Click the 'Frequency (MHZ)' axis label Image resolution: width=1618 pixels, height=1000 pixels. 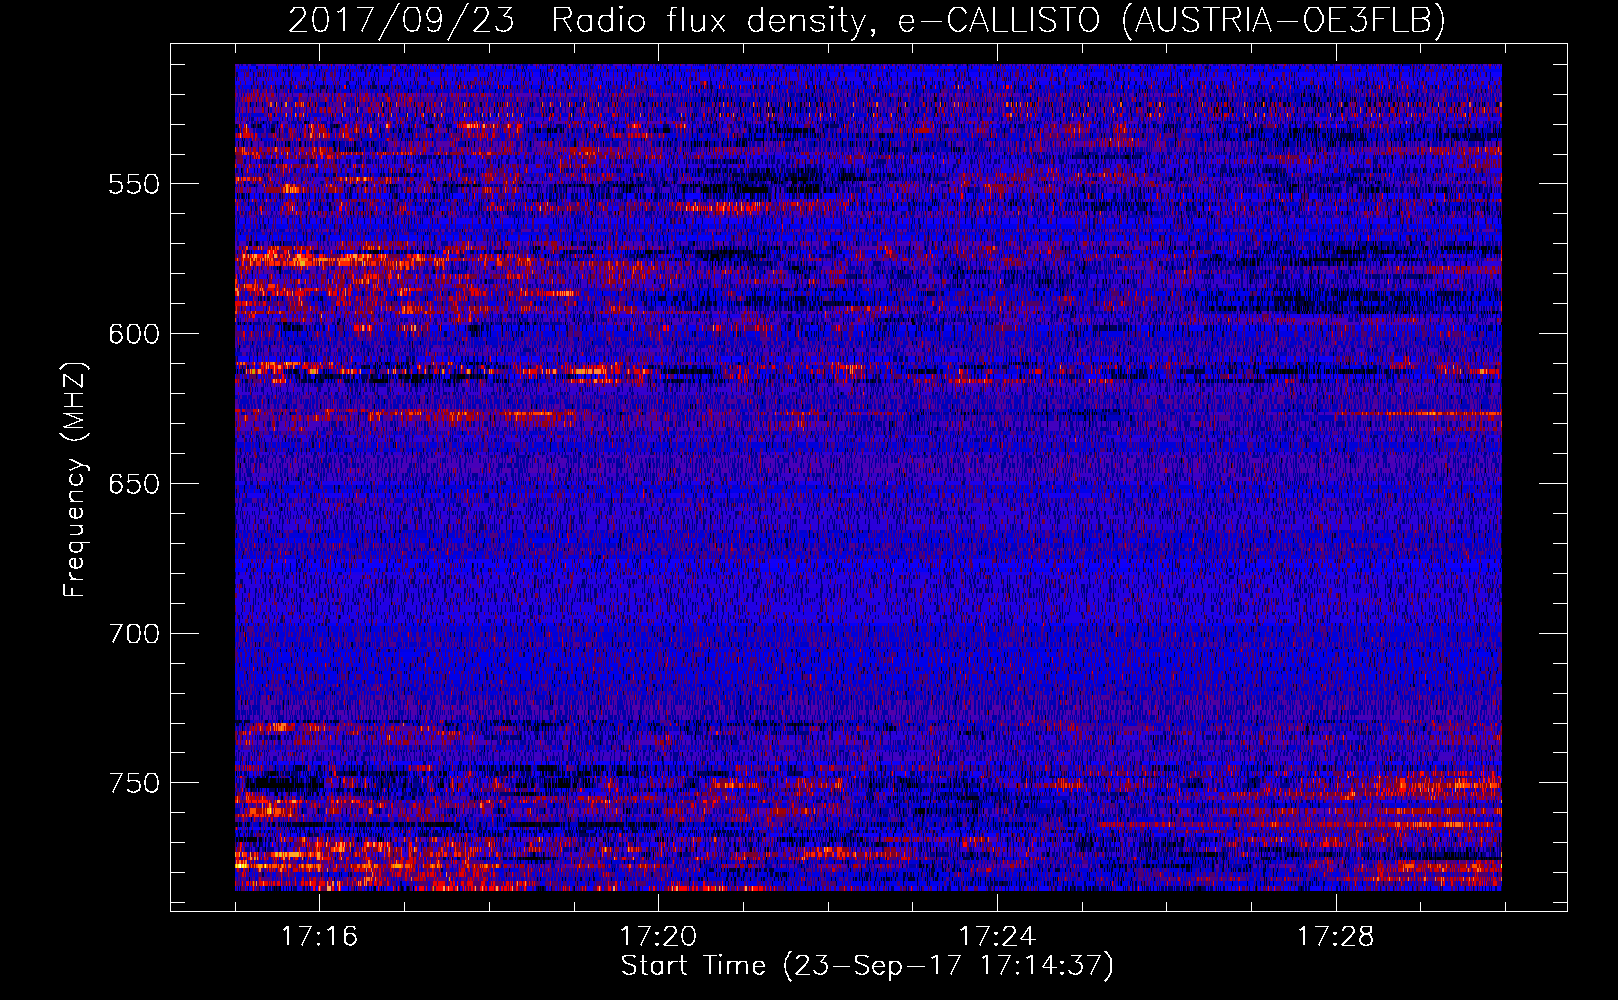pos(75,480)
